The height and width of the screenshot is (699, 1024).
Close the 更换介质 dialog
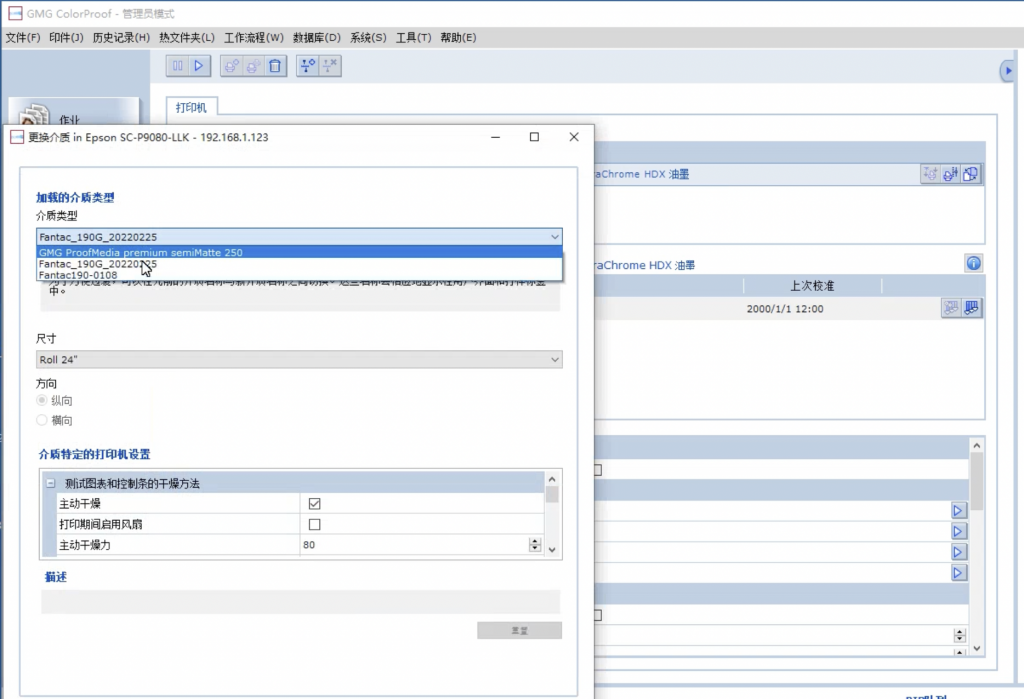click(x=573, y=137)
